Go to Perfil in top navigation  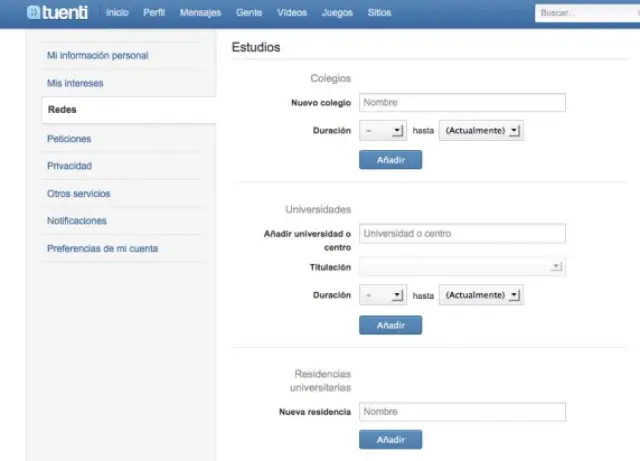[154, 13]
